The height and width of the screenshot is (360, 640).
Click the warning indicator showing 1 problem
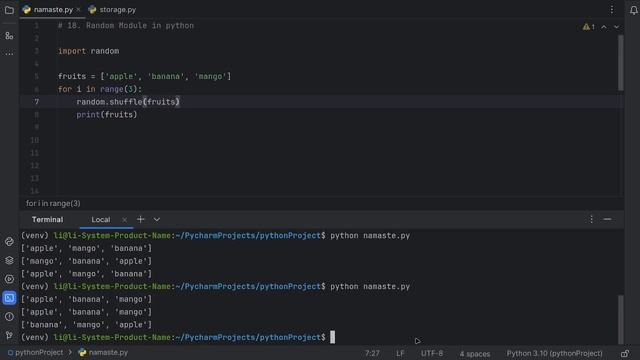coord(589,27)
